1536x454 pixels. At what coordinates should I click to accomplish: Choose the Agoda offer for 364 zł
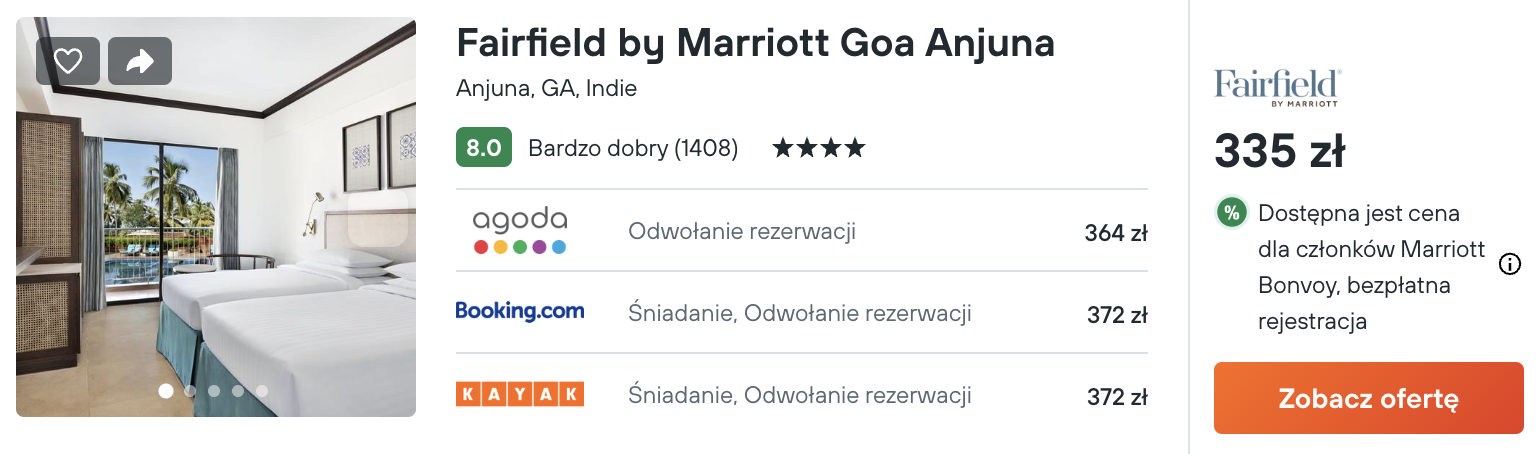pyautogui.click(x=802, y=232)
